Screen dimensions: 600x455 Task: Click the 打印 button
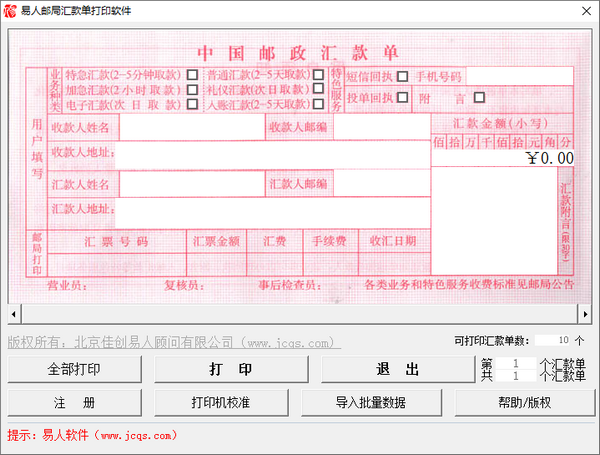(x=231, y=369)
